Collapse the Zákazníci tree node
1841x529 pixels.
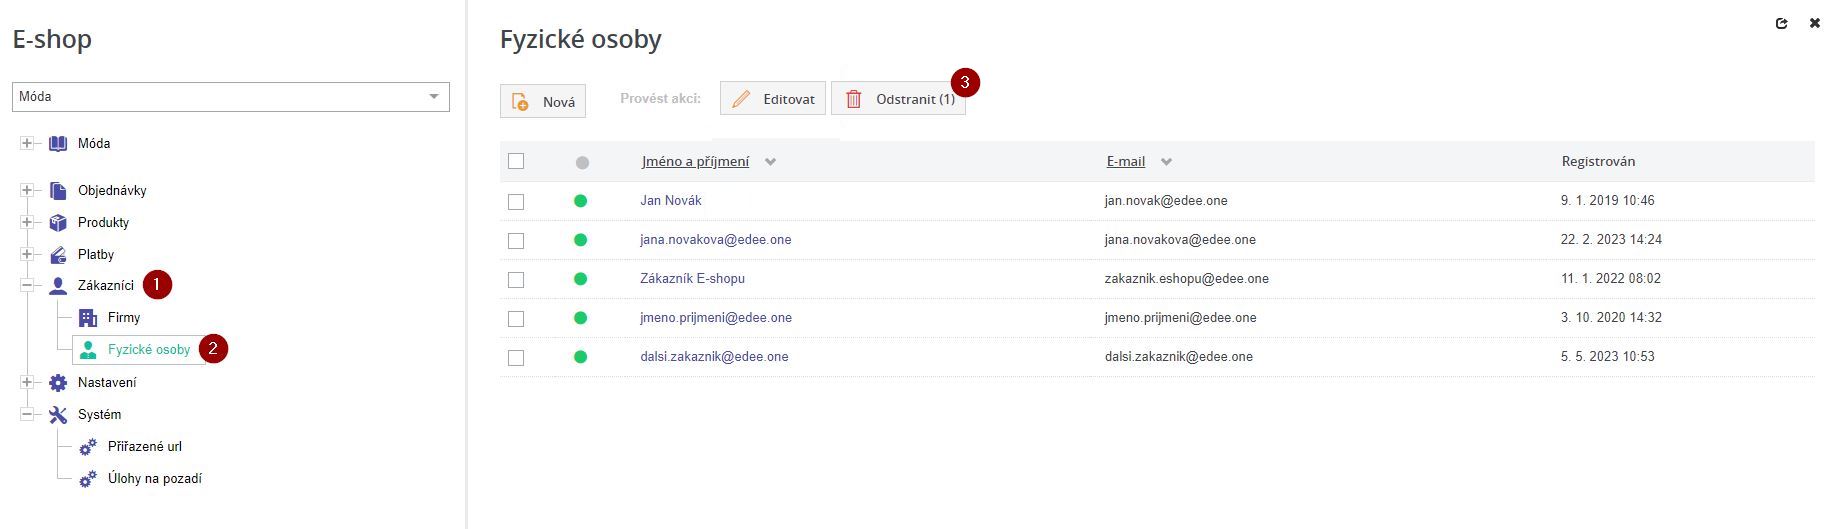27,285
